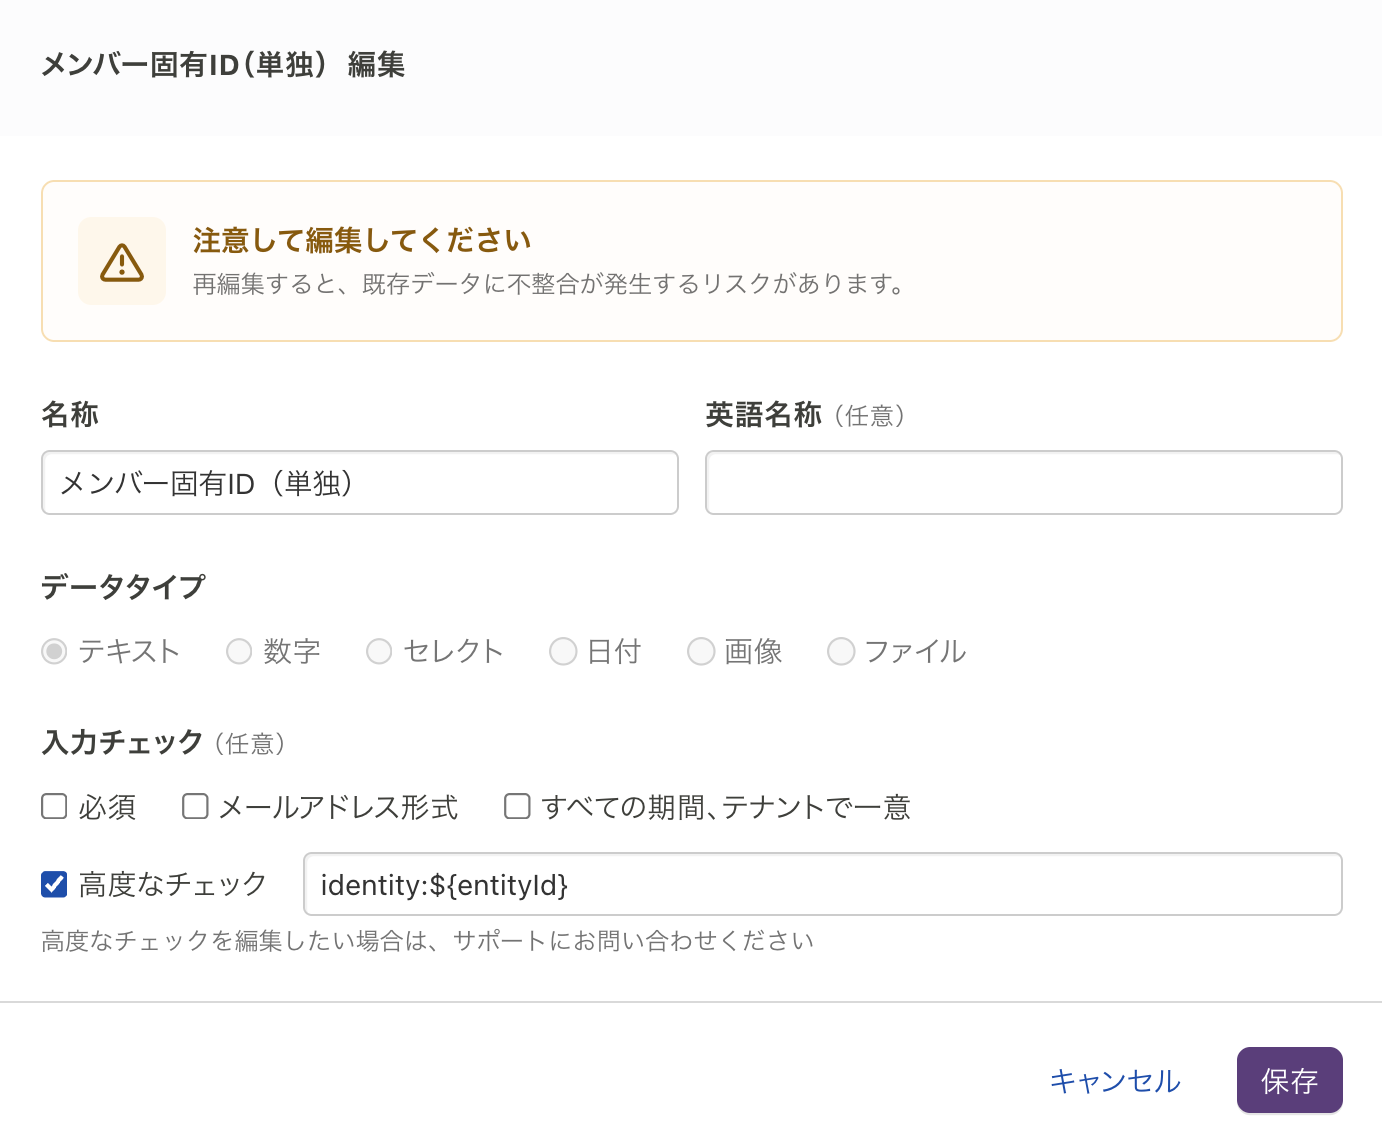
Task: Enable the 必須 checkbox
Action: point(54,806)
